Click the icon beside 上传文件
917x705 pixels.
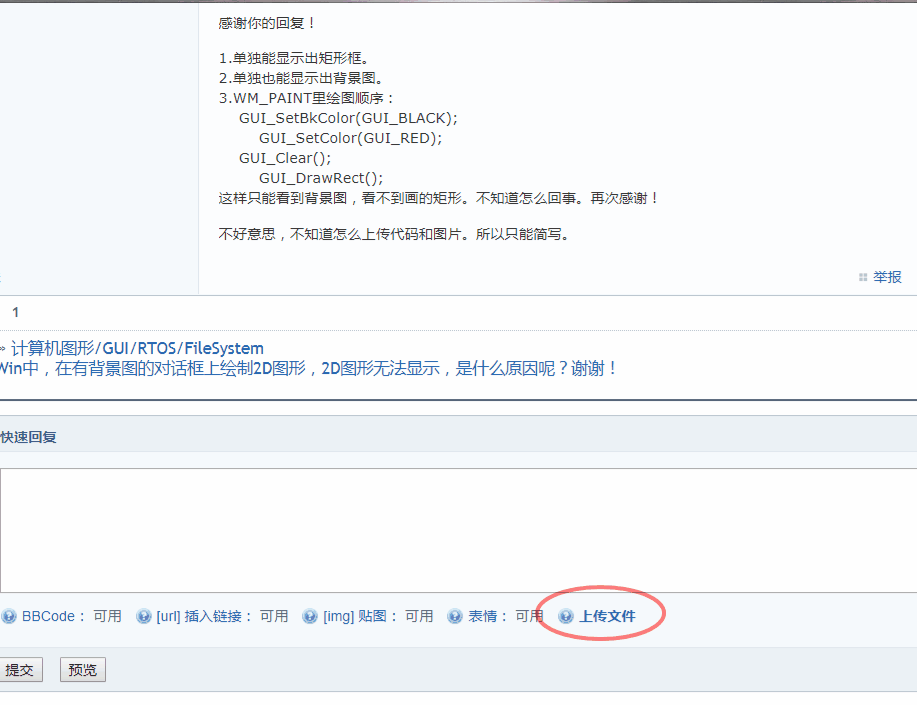(x=566, y=616)
